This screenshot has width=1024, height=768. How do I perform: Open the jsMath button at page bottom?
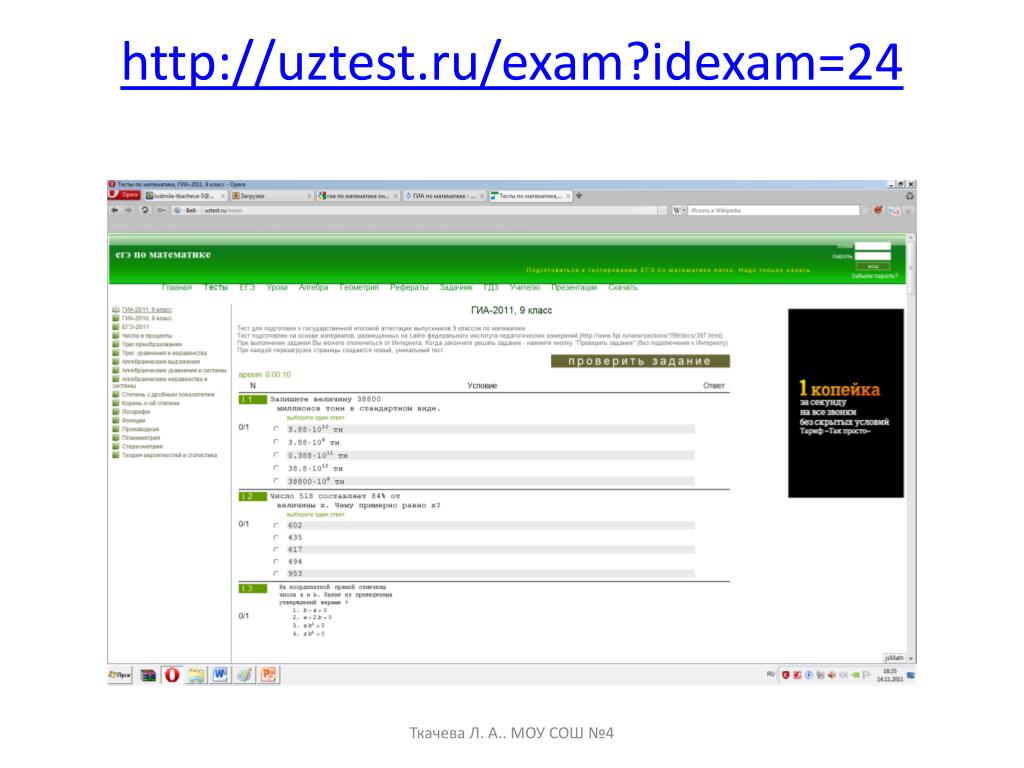[894, 658]
